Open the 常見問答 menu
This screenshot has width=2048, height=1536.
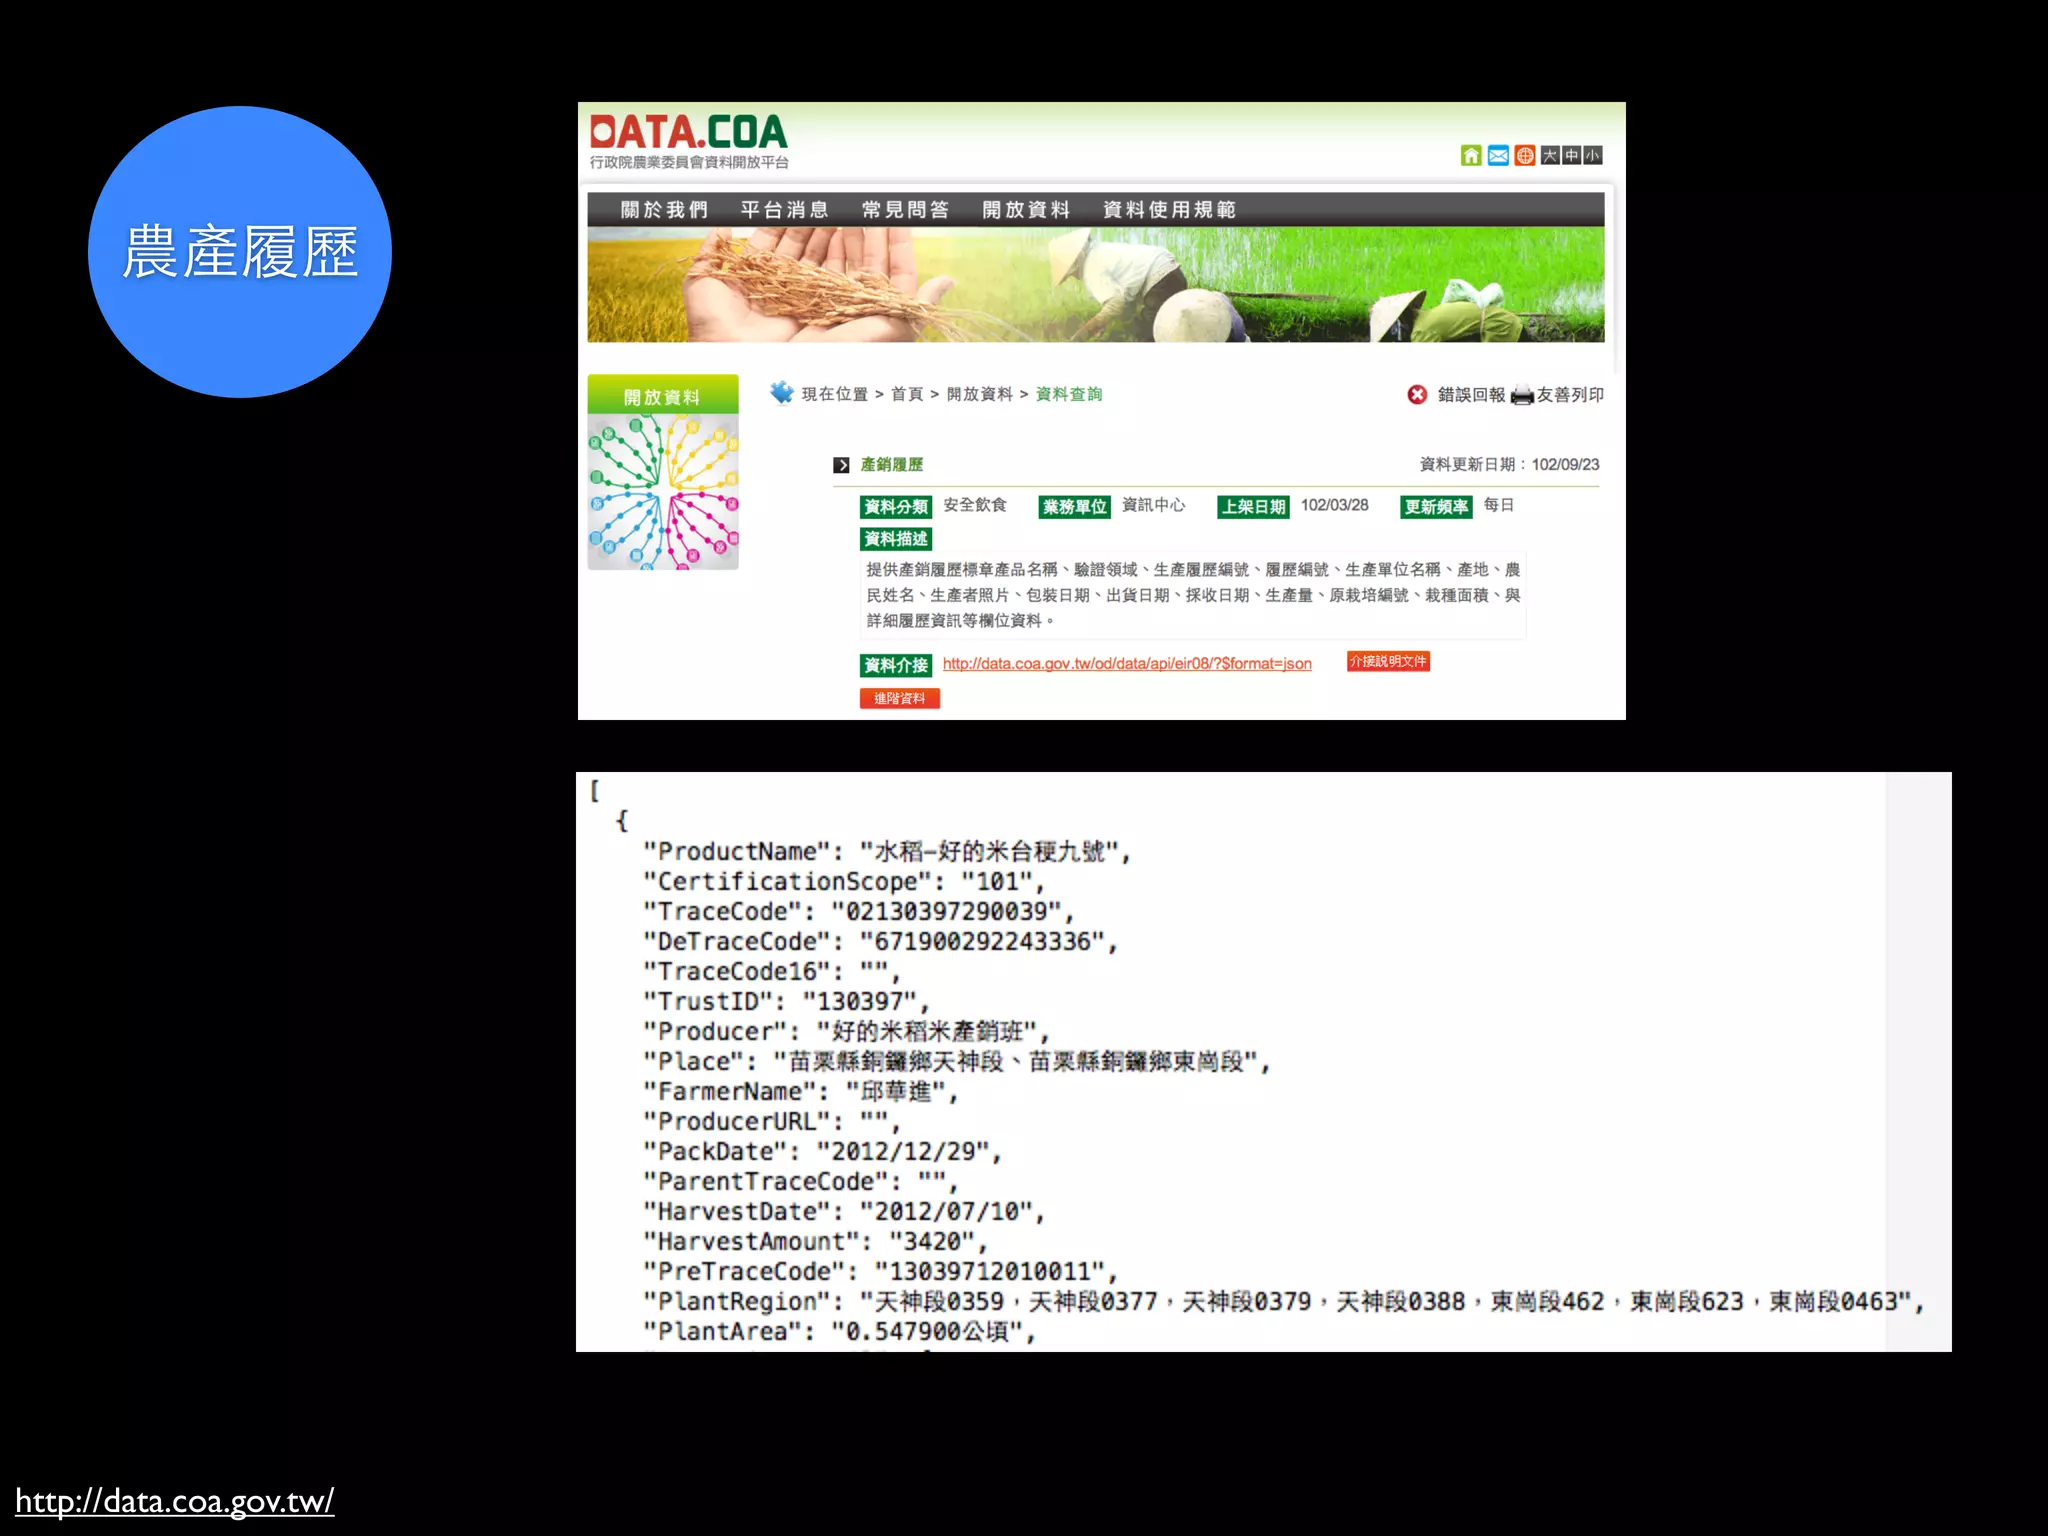pos(906,210)
